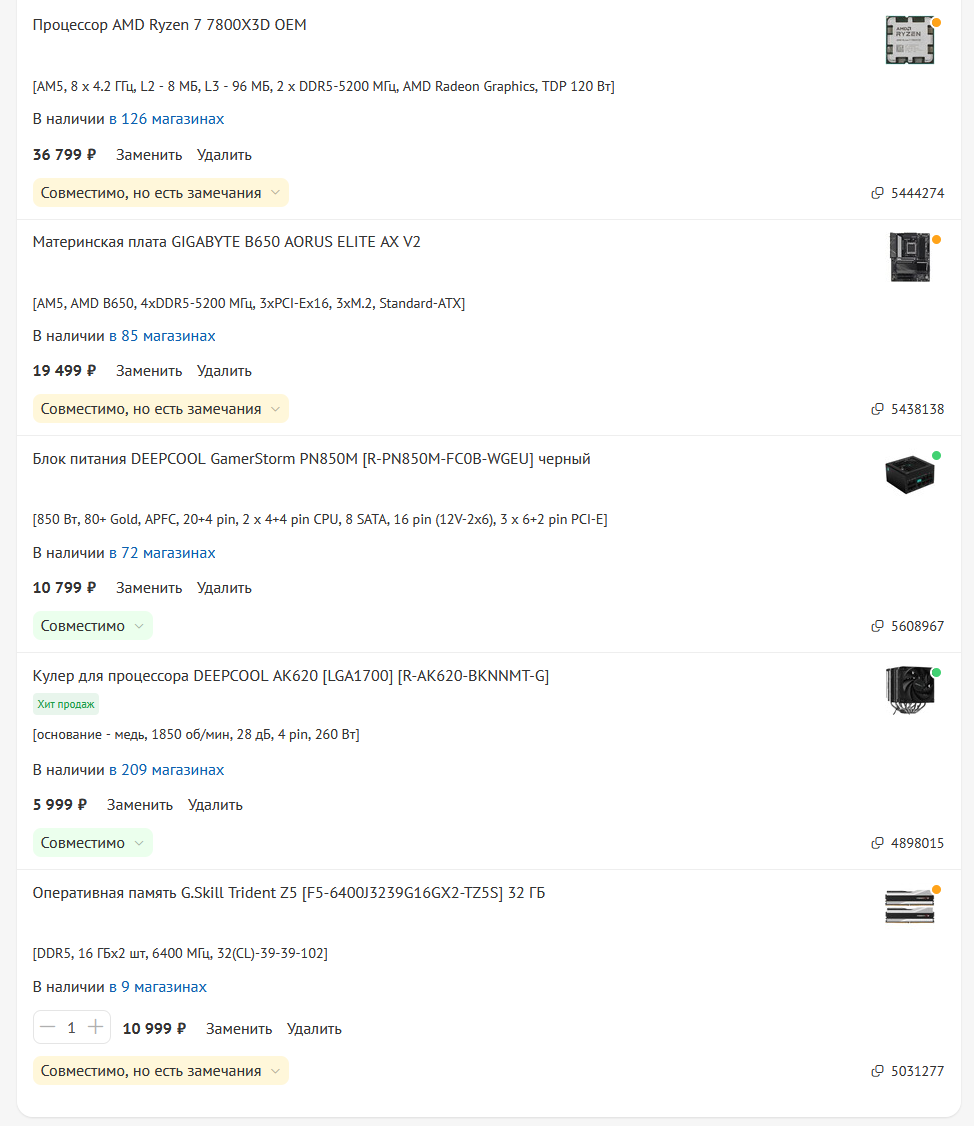The image size is (974, 1126).
Task: Expand power supply 'Совместимо' dropdown
Action: pyautogui.click(x=93, y=626)
